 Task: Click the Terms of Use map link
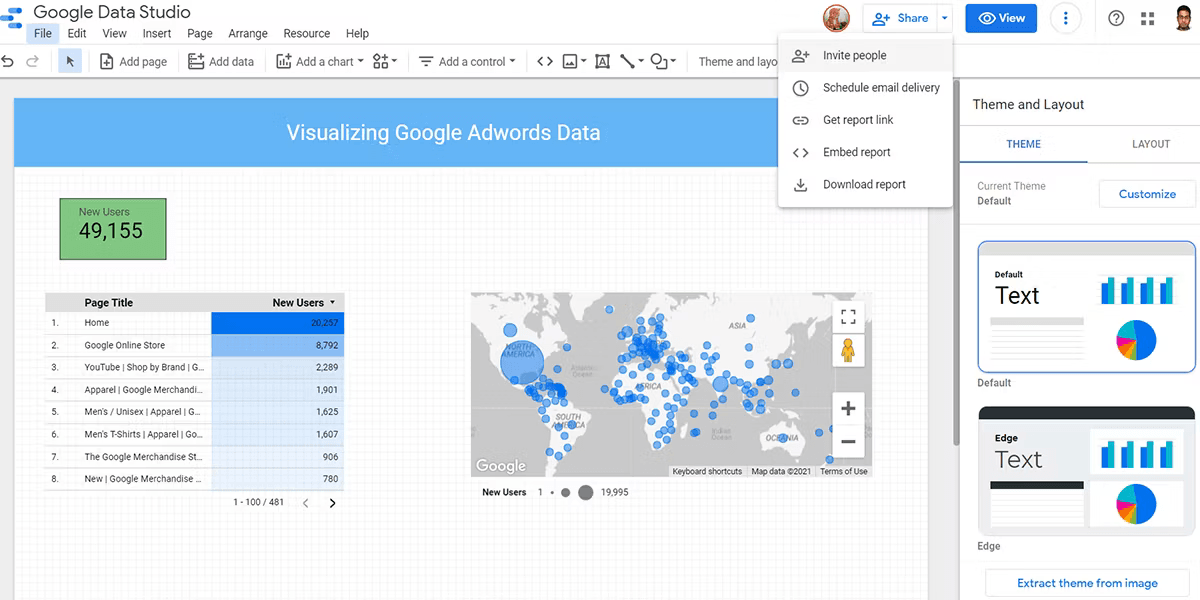click(844, 472)
